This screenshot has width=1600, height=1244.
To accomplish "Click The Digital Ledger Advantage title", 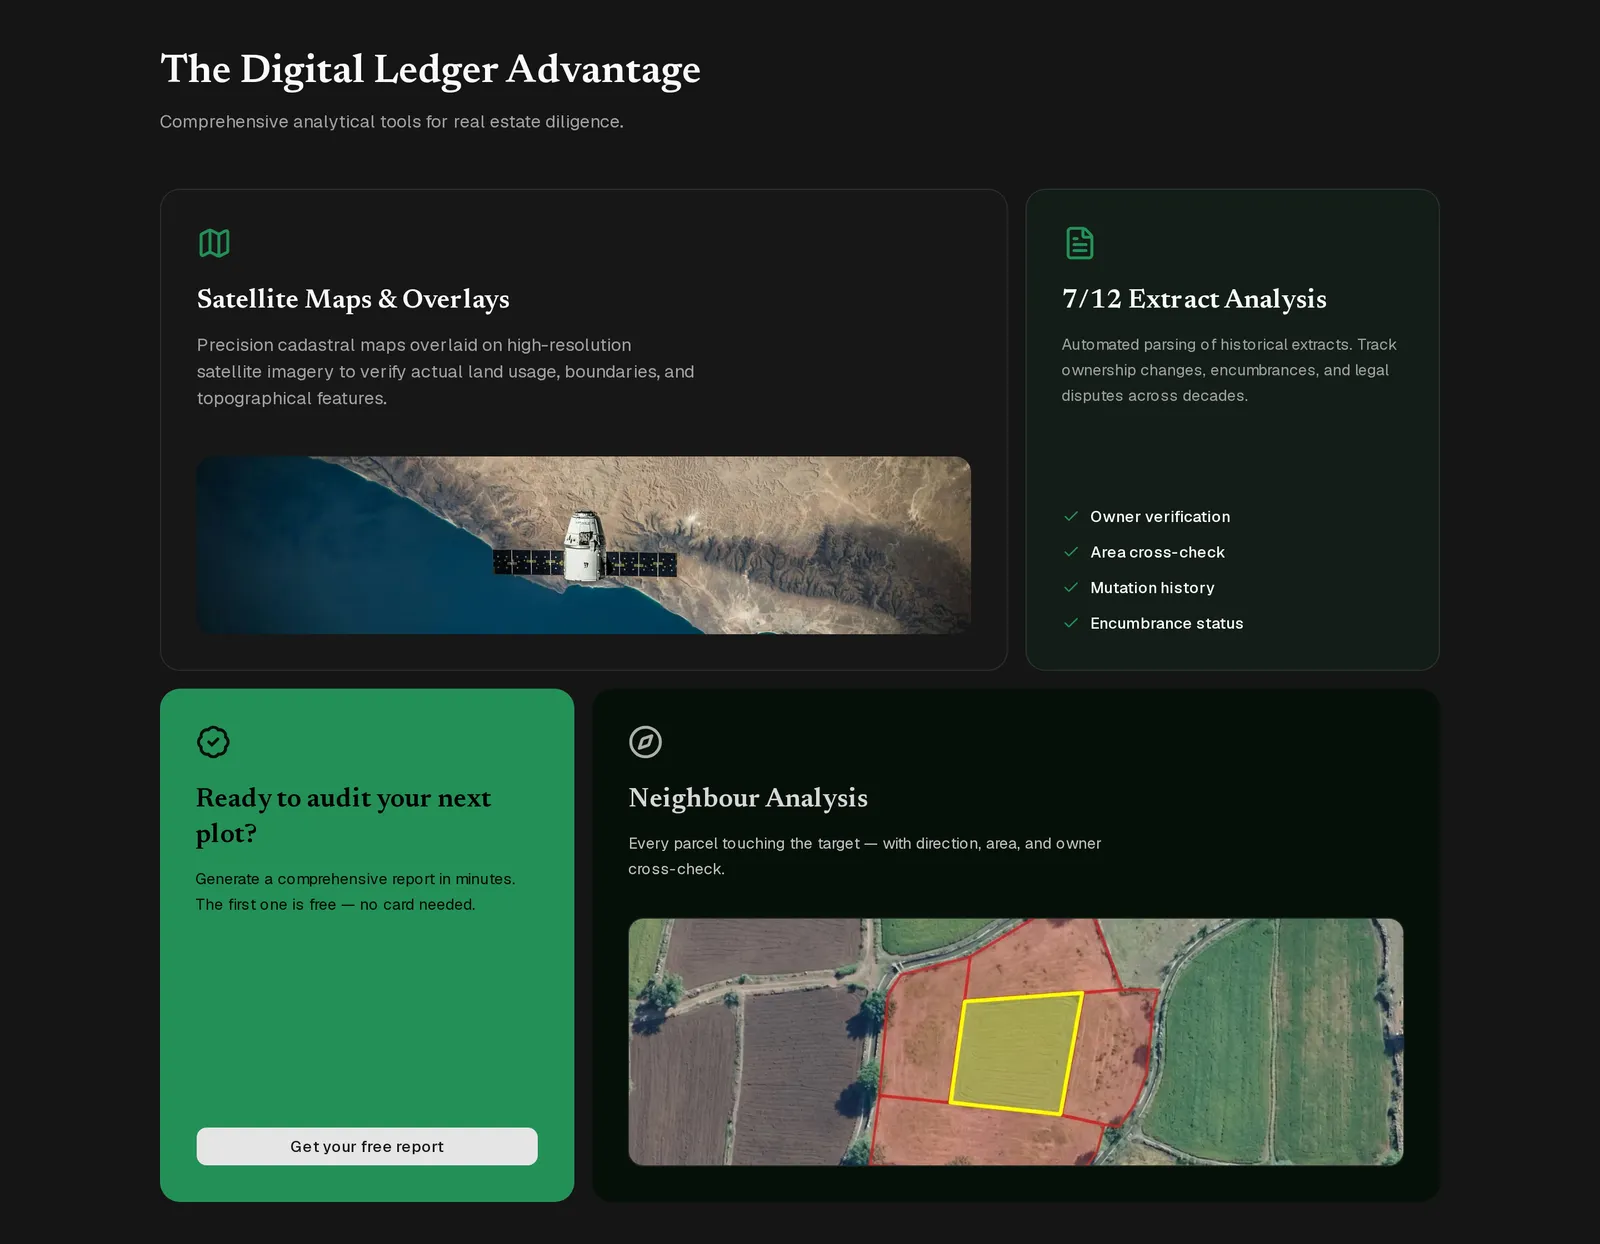I will tap(430, 69).
